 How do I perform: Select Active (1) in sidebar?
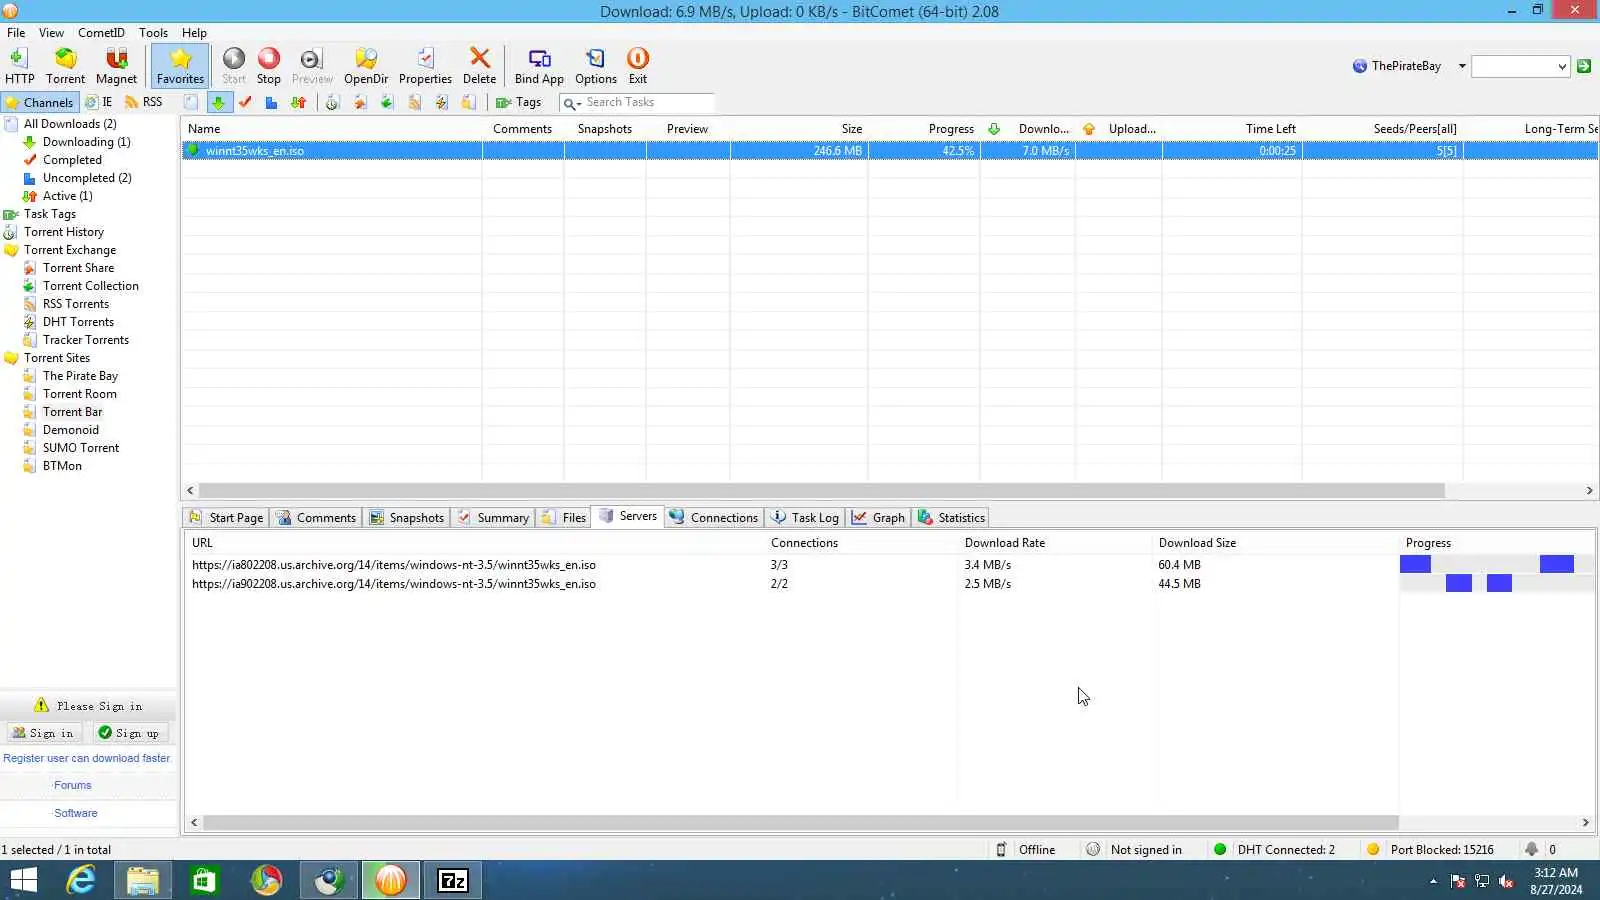(67, 196)
